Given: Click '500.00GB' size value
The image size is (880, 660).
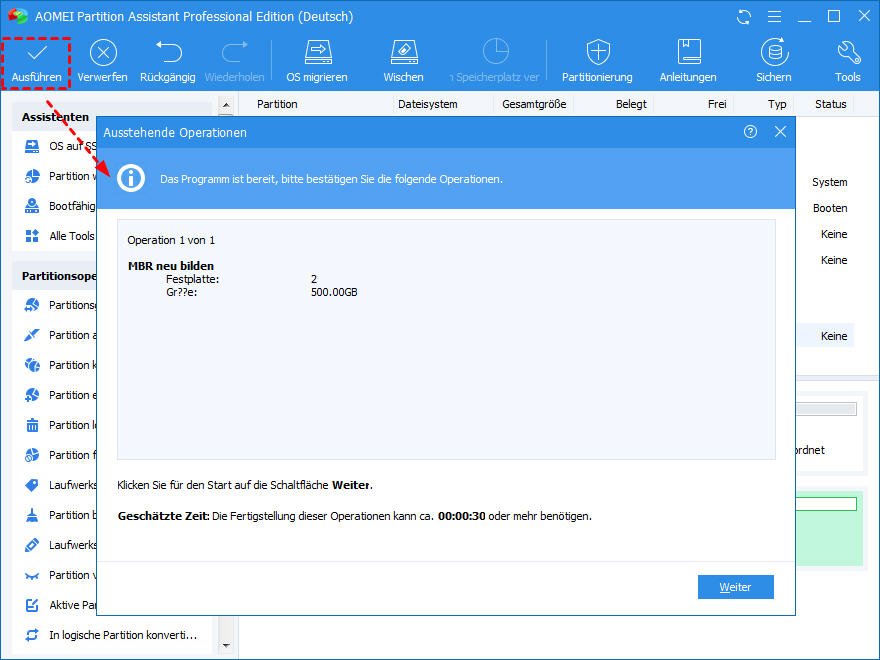Looking at the screenshot, I should click(334, 292).
